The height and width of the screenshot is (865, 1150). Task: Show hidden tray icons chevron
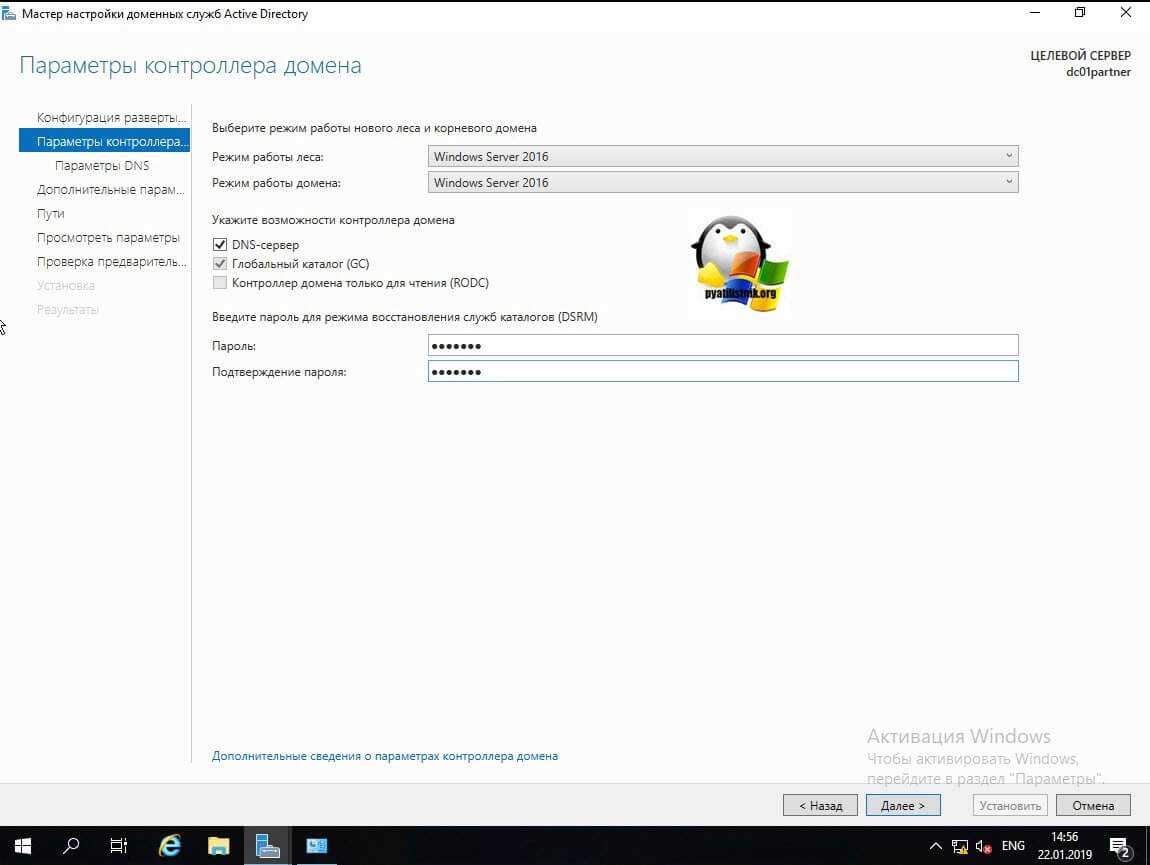(x=936, y=846)
